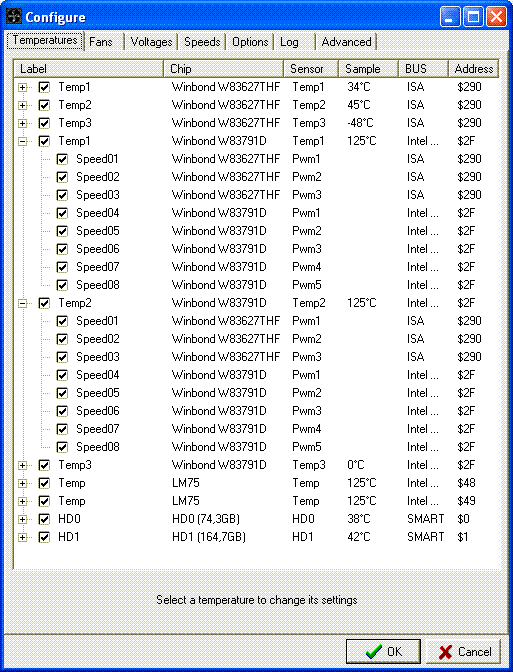Switch to the Fans tab

click(x=103, y=42)
